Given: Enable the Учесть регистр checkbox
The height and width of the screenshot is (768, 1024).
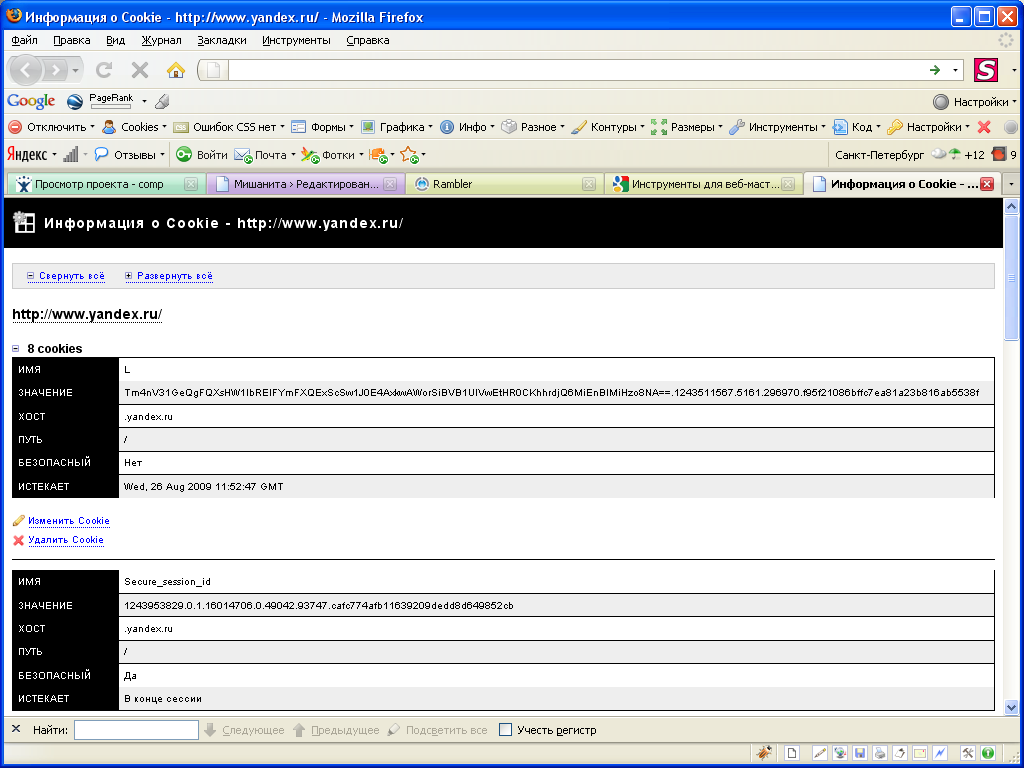Looking at the screenshot, I should 505,729.
